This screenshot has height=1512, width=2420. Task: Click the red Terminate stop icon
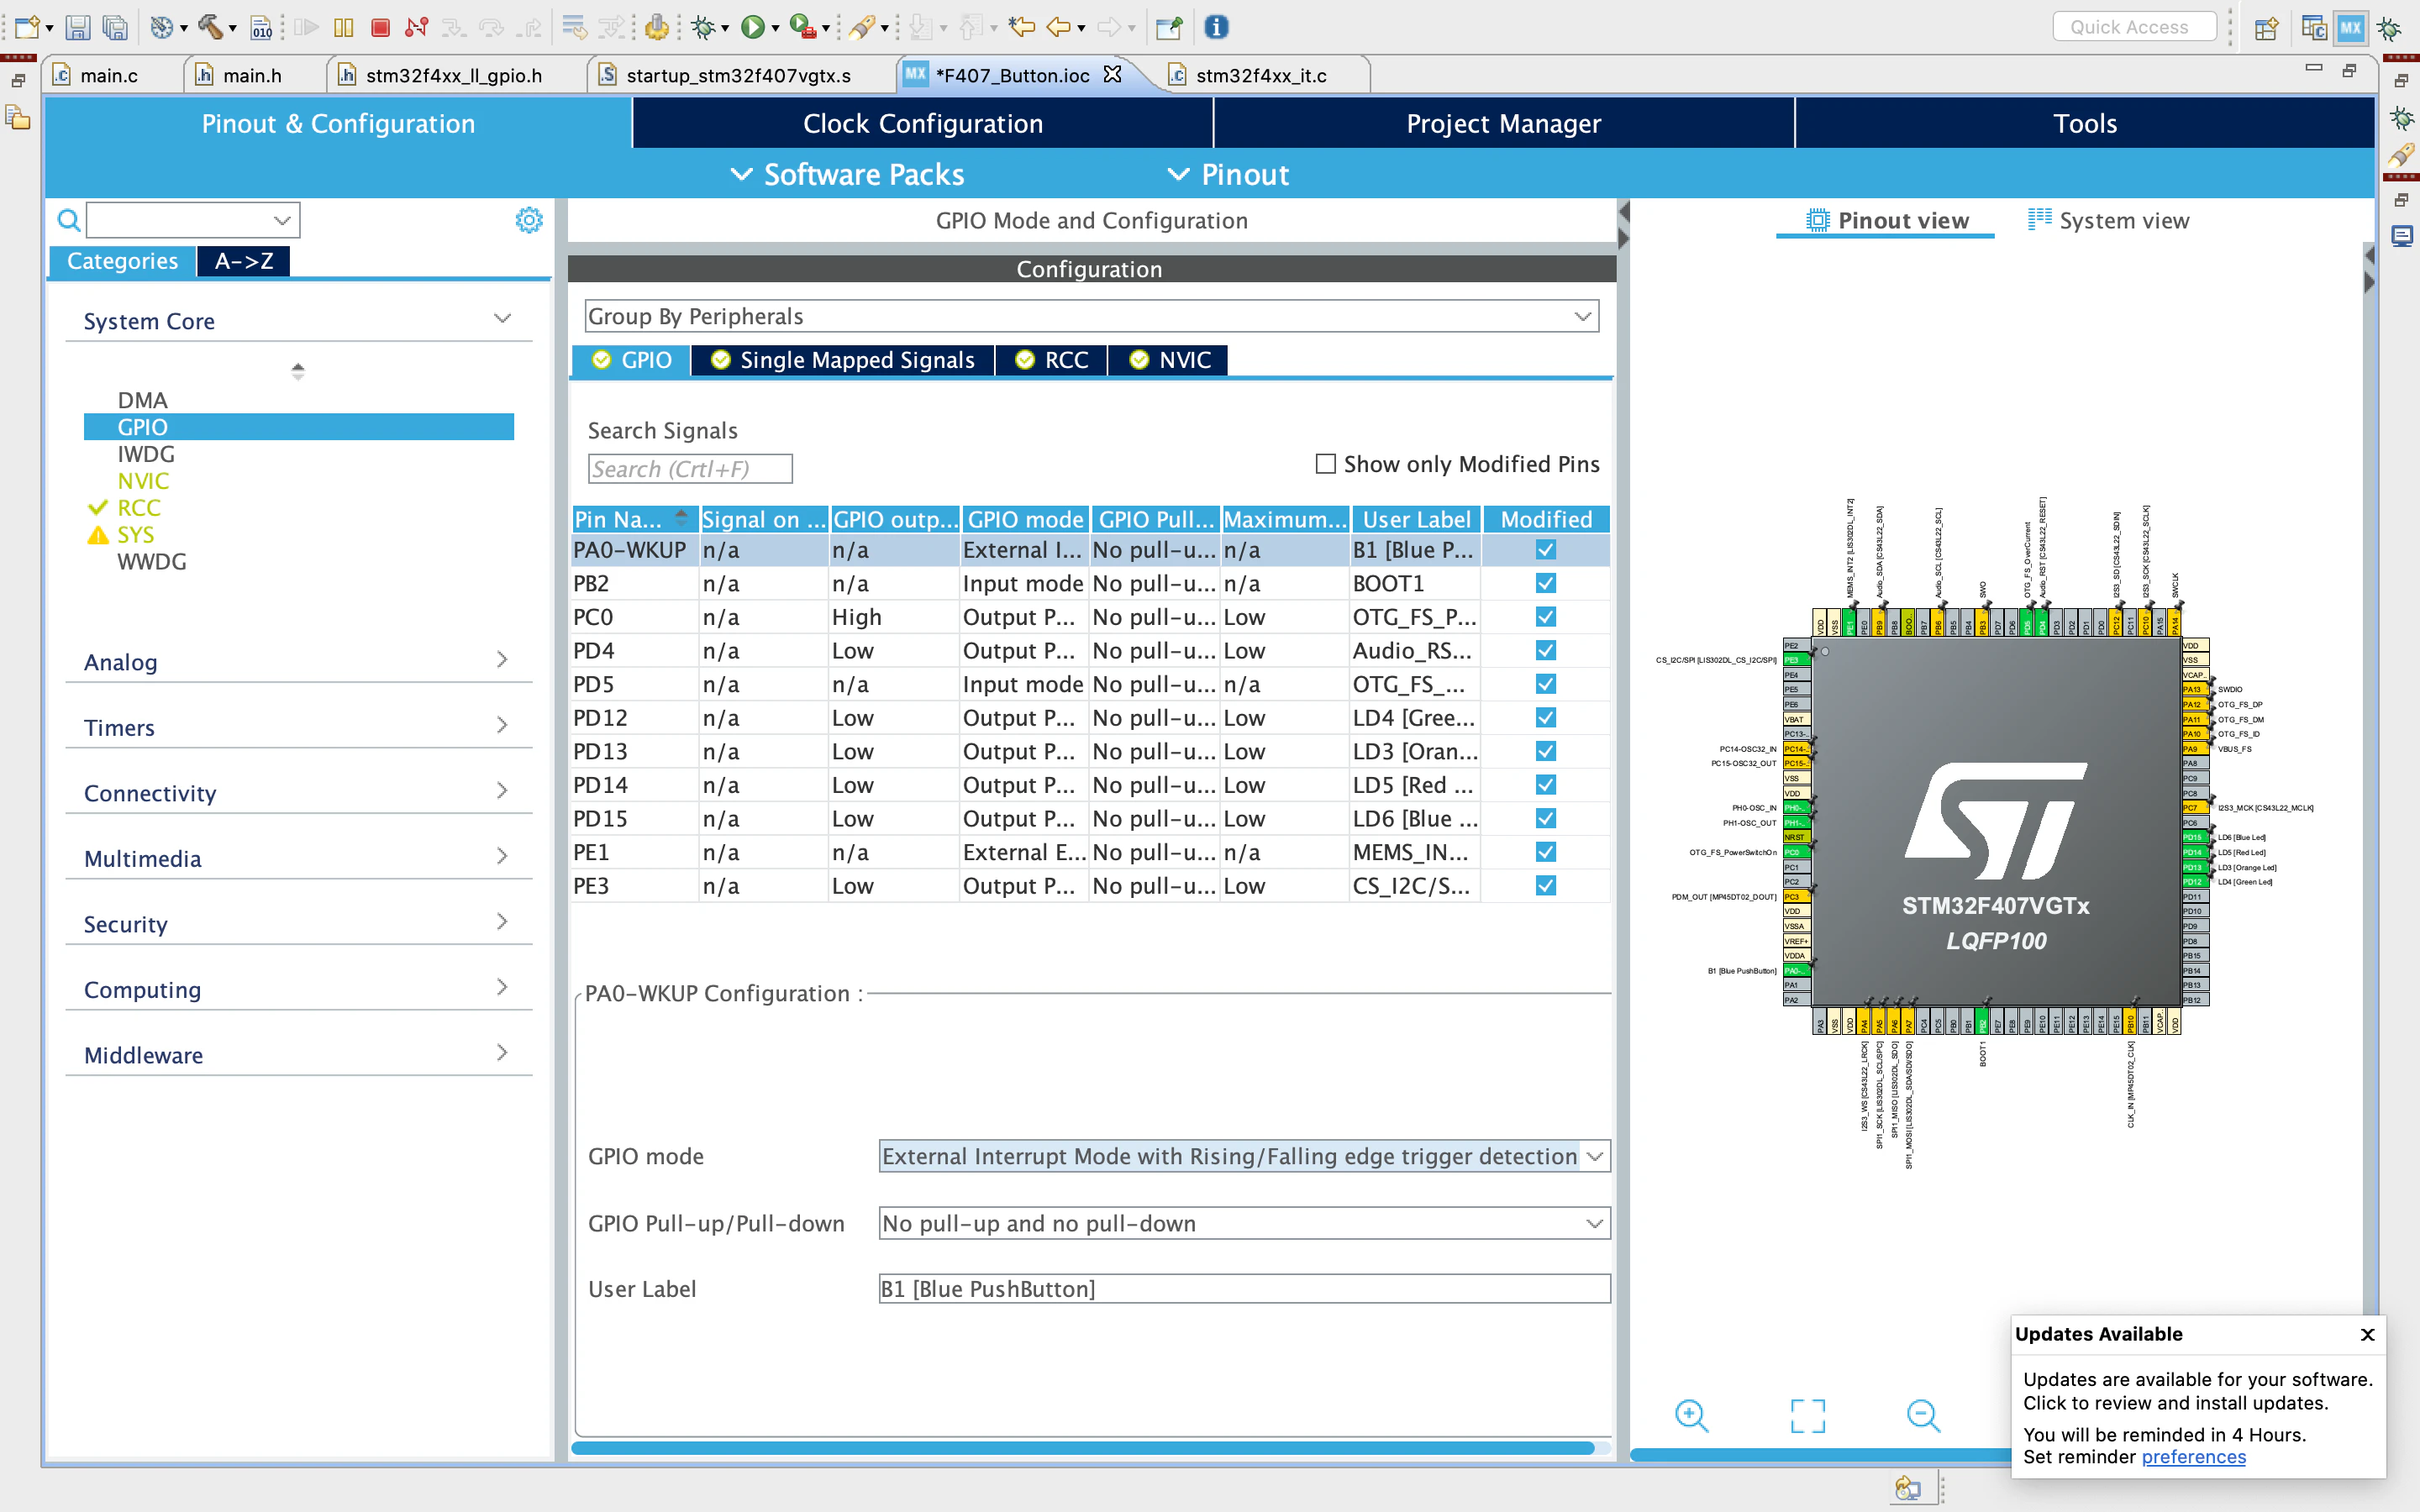(380, 27)
